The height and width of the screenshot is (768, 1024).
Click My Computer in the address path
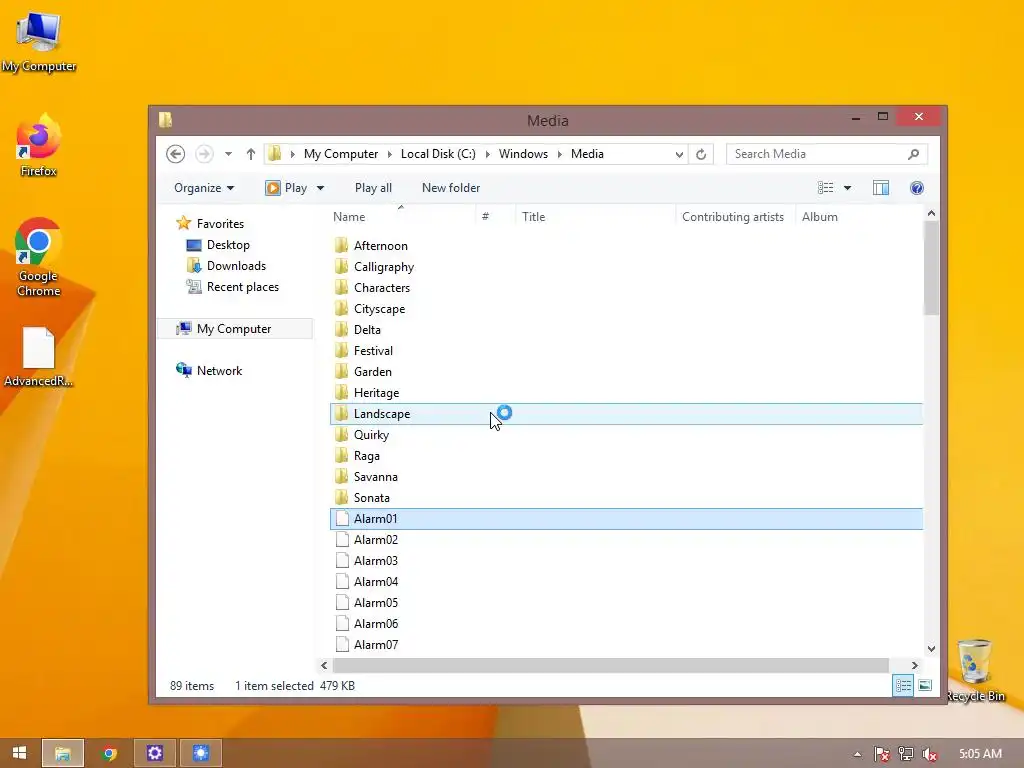point(341,154)
